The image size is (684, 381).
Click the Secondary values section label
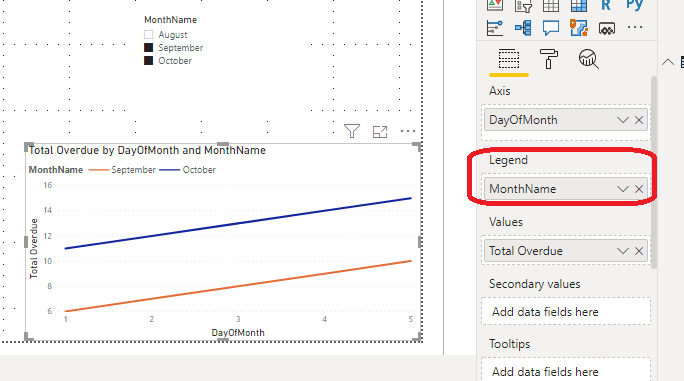[534, 284]
